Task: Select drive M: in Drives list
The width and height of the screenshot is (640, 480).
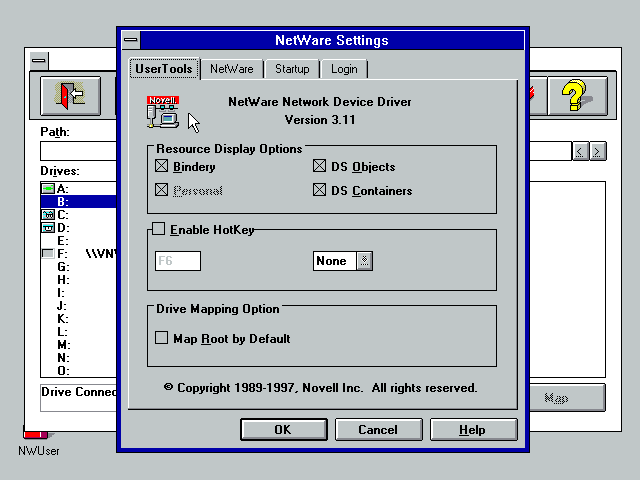Action: click(x=78, y=345)
